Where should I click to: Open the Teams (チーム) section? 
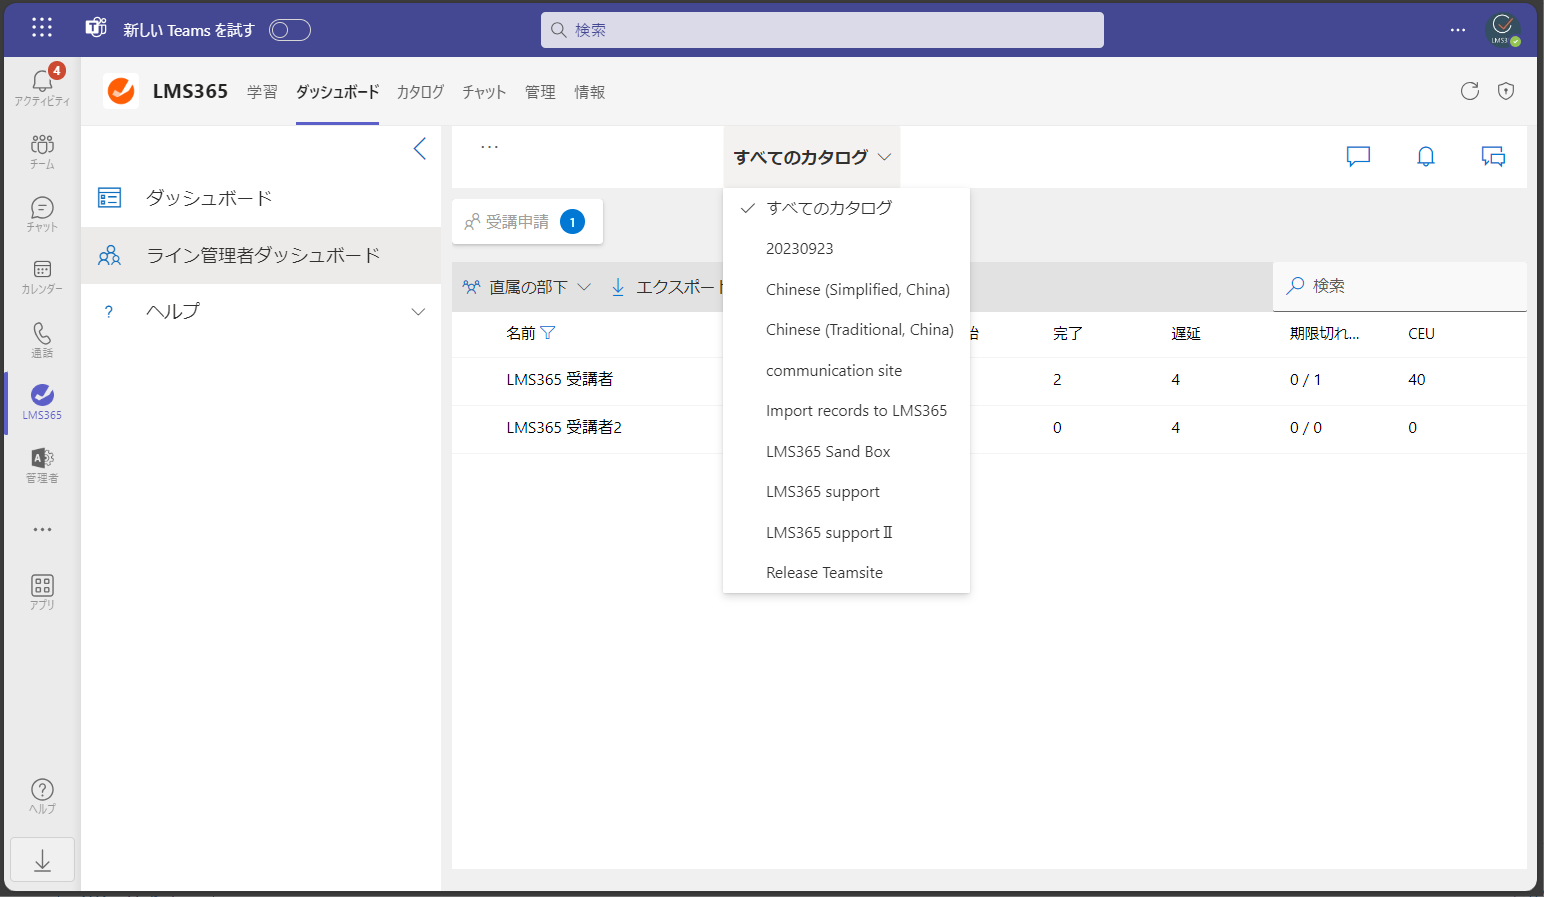click(42, 151)
